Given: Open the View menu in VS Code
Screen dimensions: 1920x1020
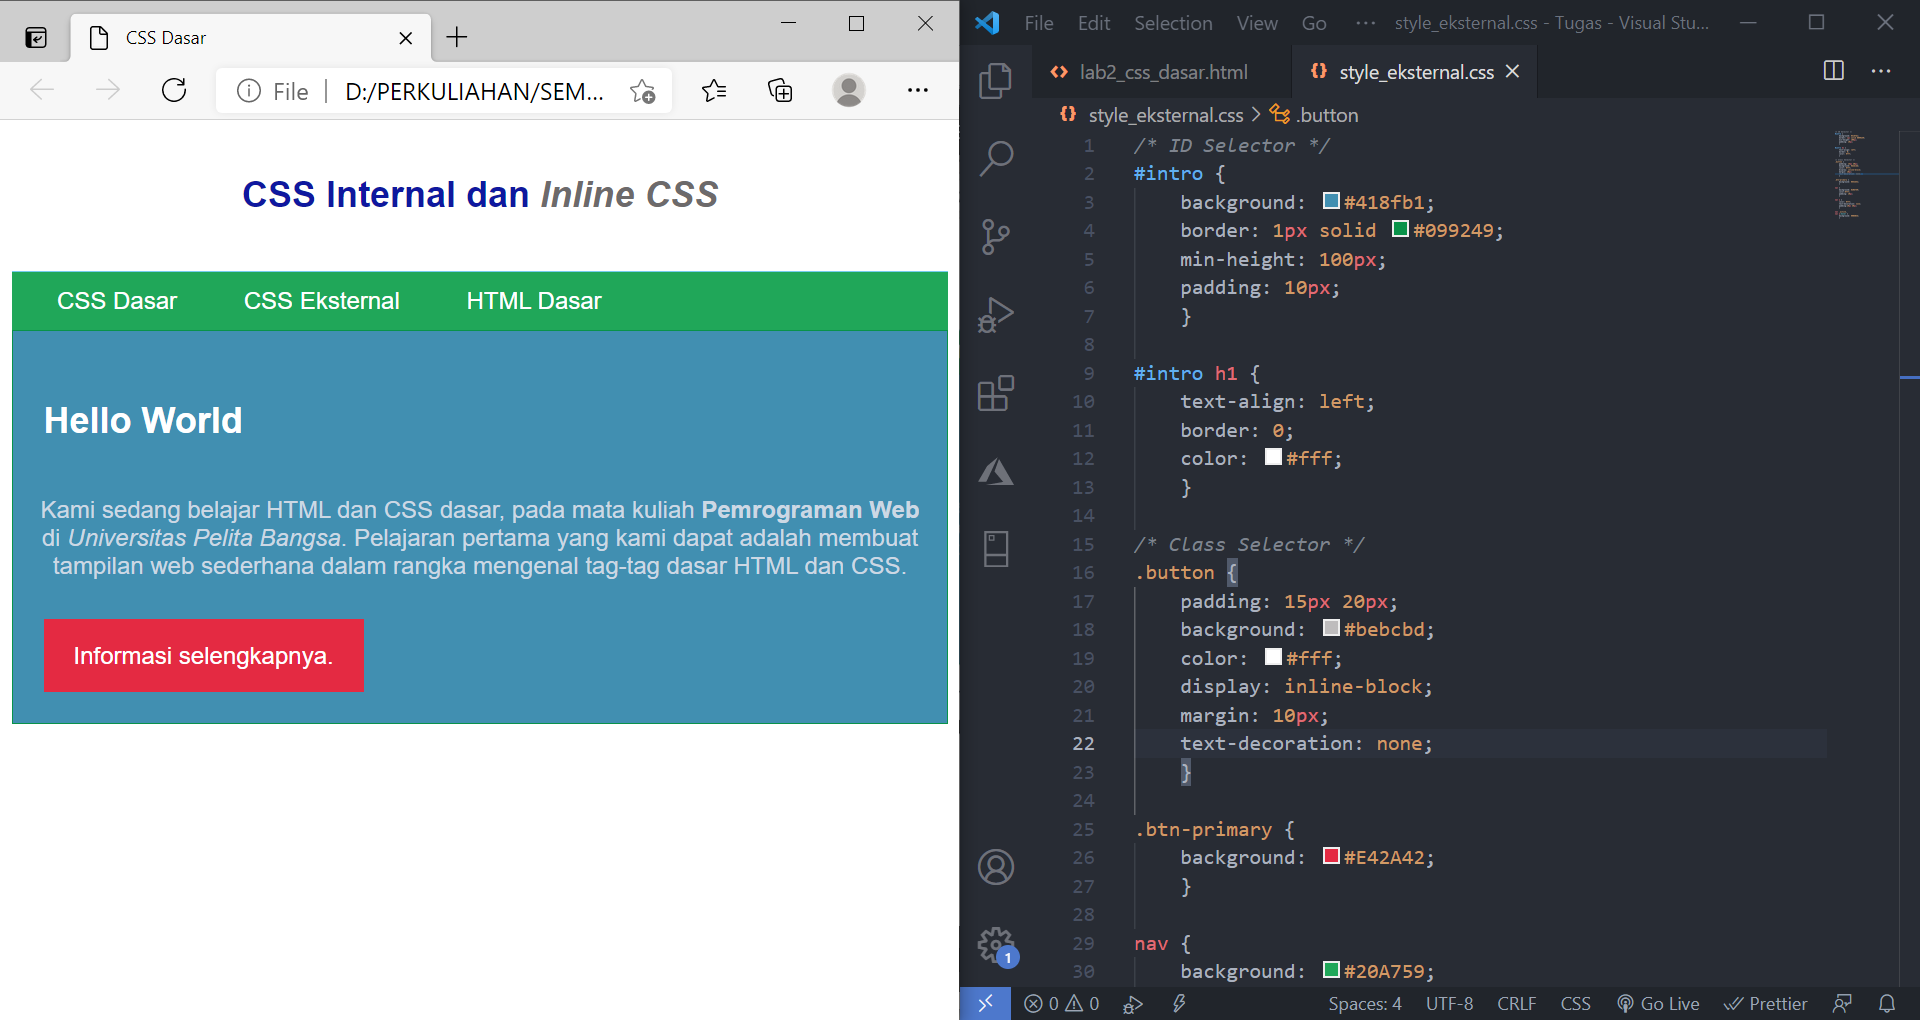Looking at the screenshot, I should tap(1257, 23).
